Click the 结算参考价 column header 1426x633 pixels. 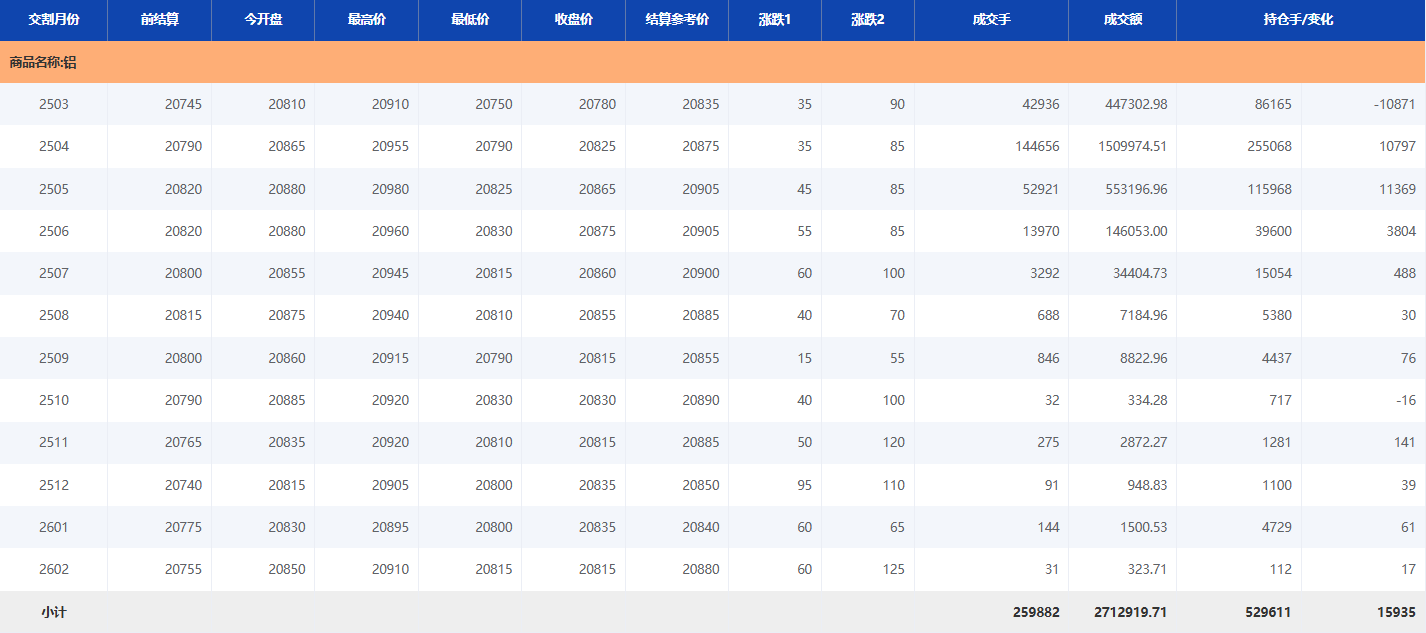[677, 20]
